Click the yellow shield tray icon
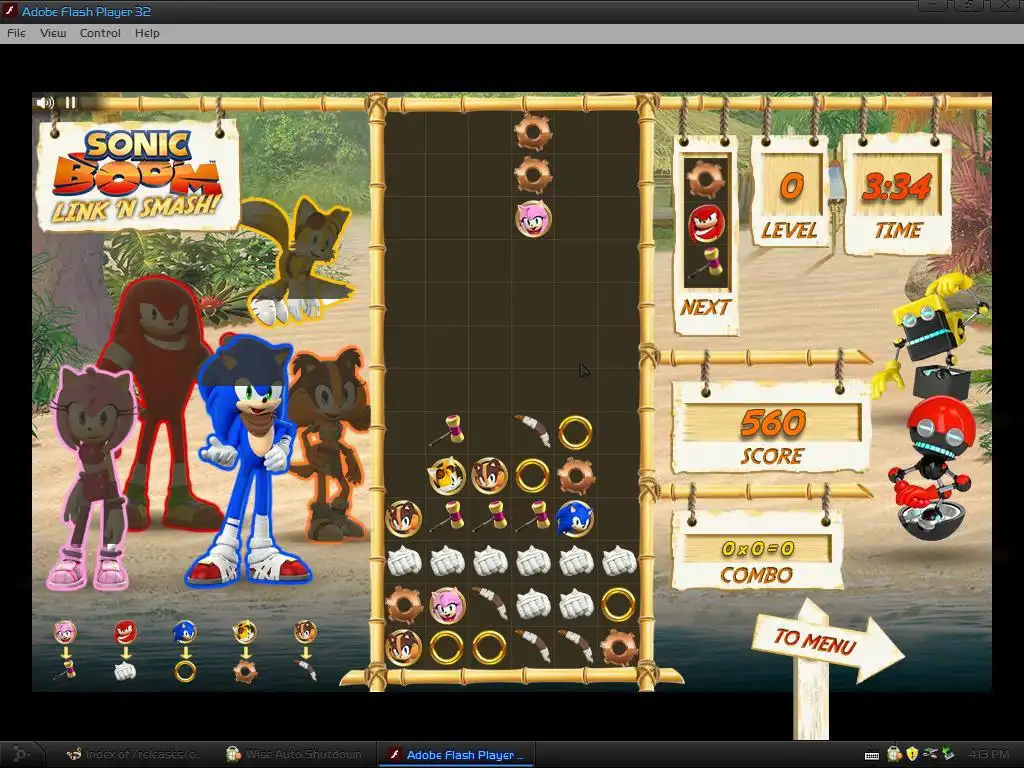The width and height of the screenshot is (1024, 768). pyautogui.click(x=912, y=754)
